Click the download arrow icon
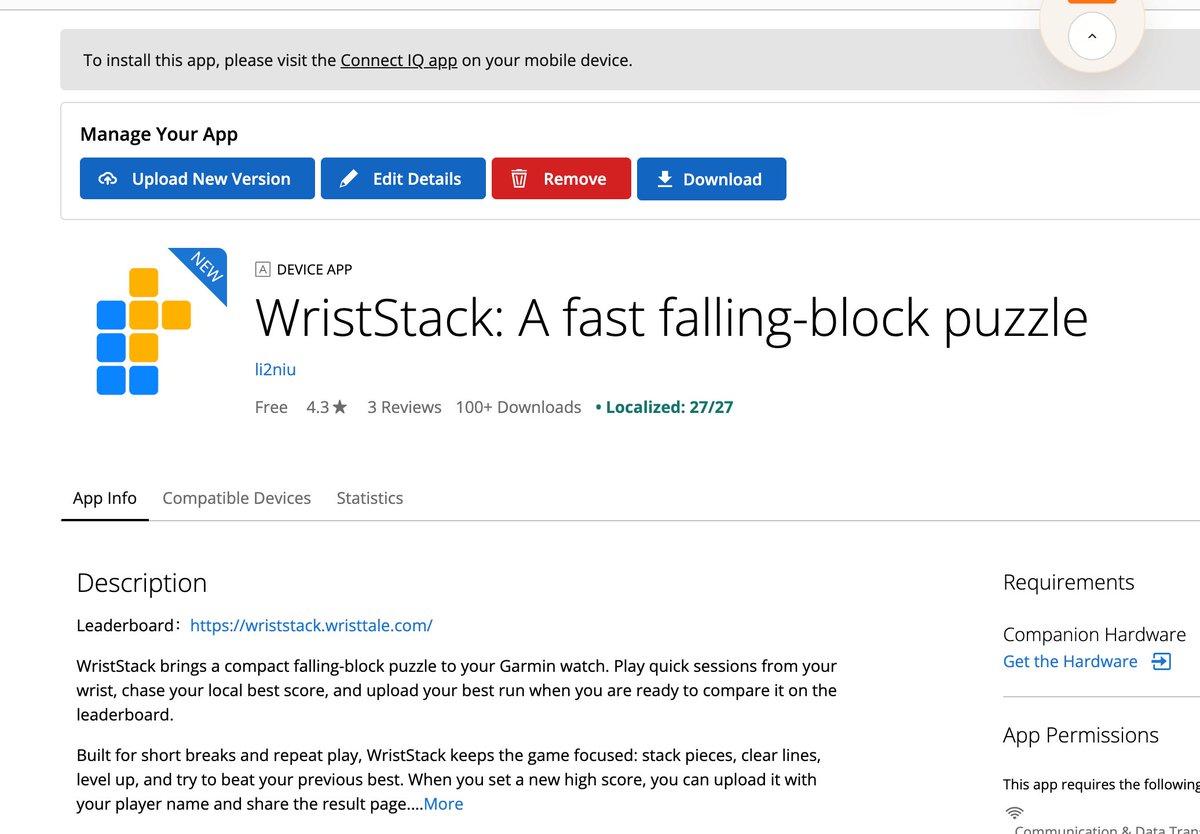 coord(664,179)
